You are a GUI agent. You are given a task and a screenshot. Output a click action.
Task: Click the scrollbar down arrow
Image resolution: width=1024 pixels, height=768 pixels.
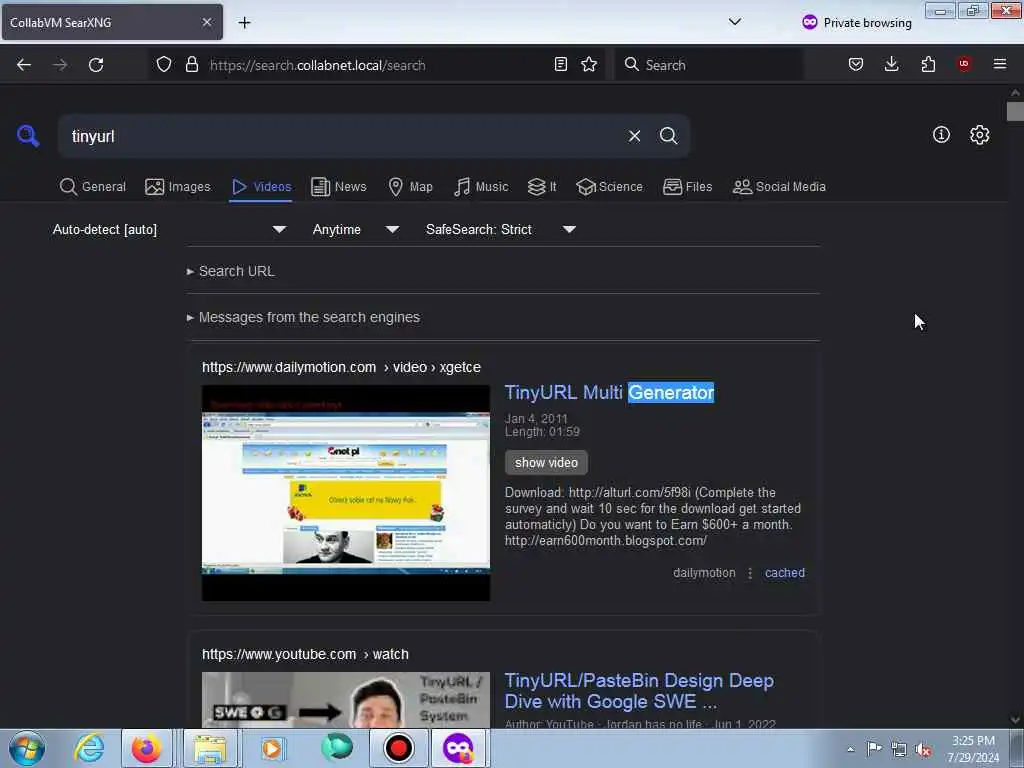1014,720
